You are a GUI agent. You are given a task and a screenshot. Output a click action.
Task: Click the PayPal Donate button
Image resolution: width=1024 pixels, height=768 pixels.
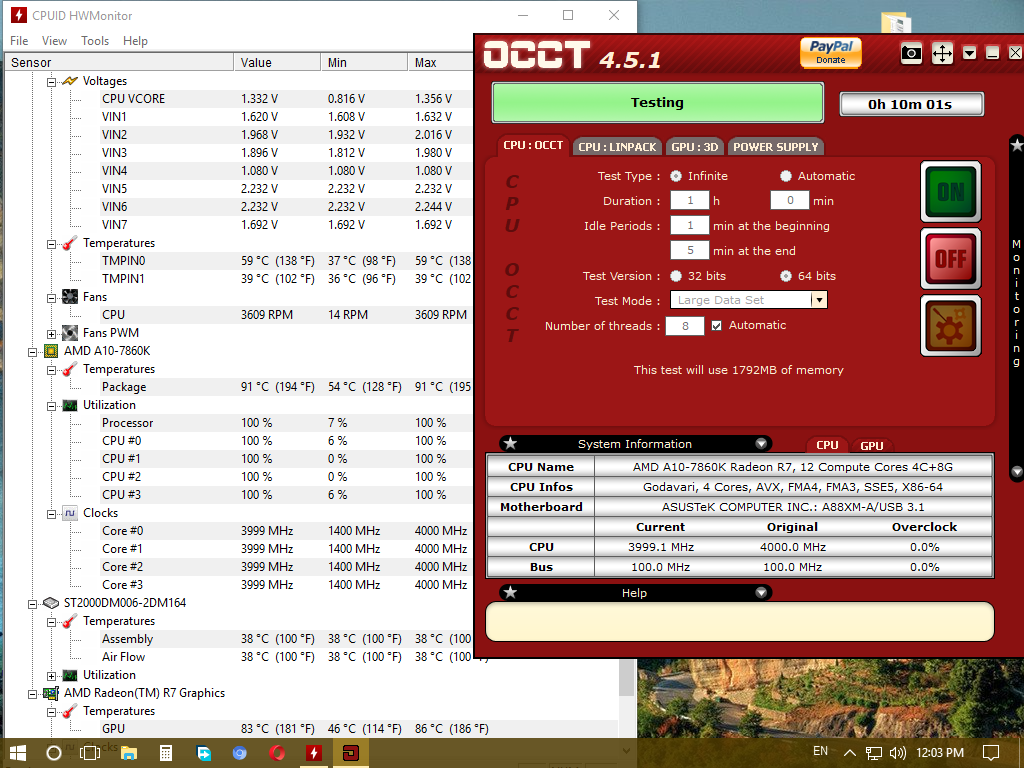point(831,53)
